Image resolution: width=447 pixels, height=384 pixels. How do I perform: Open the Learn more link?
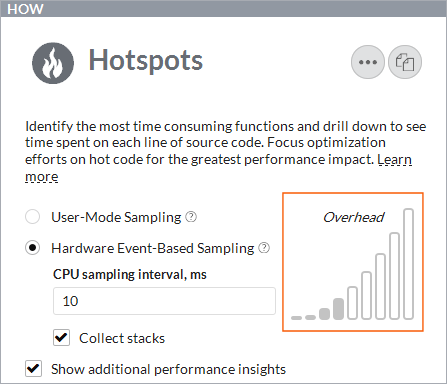click(x=394, y=160)
